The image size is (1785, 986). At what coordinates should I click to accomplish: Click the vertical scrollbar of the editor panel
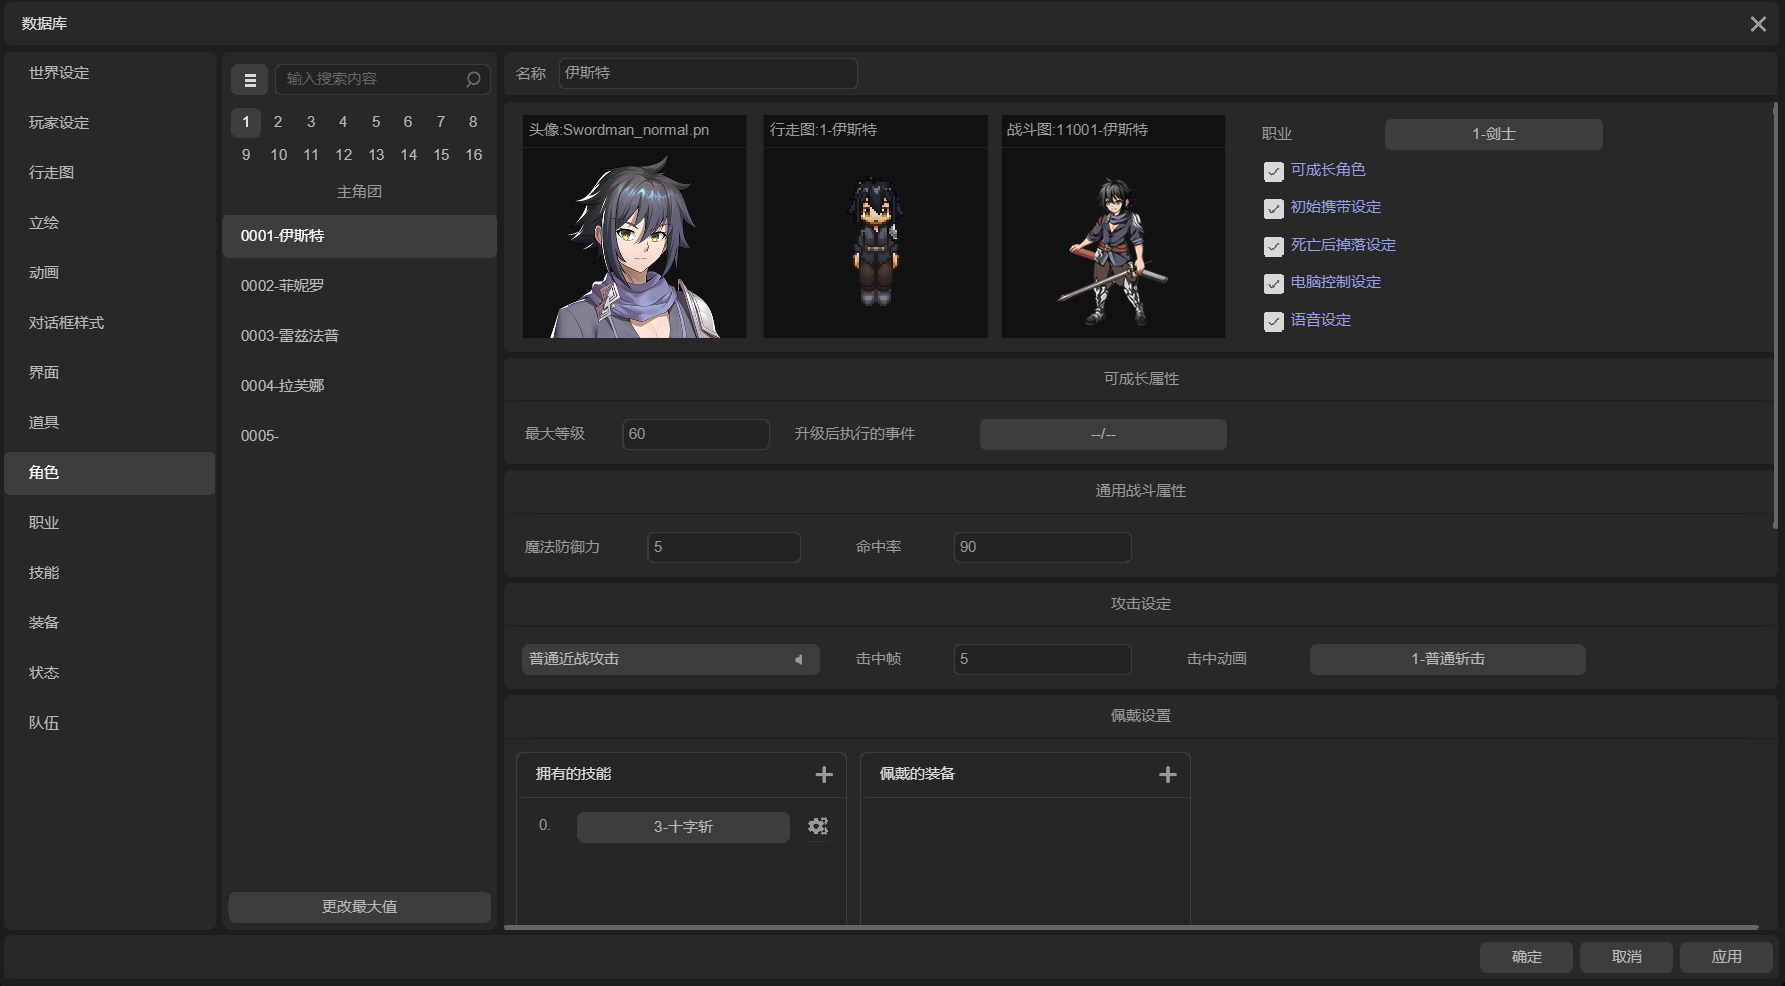pyautogui.click(x=1776, y=315)
